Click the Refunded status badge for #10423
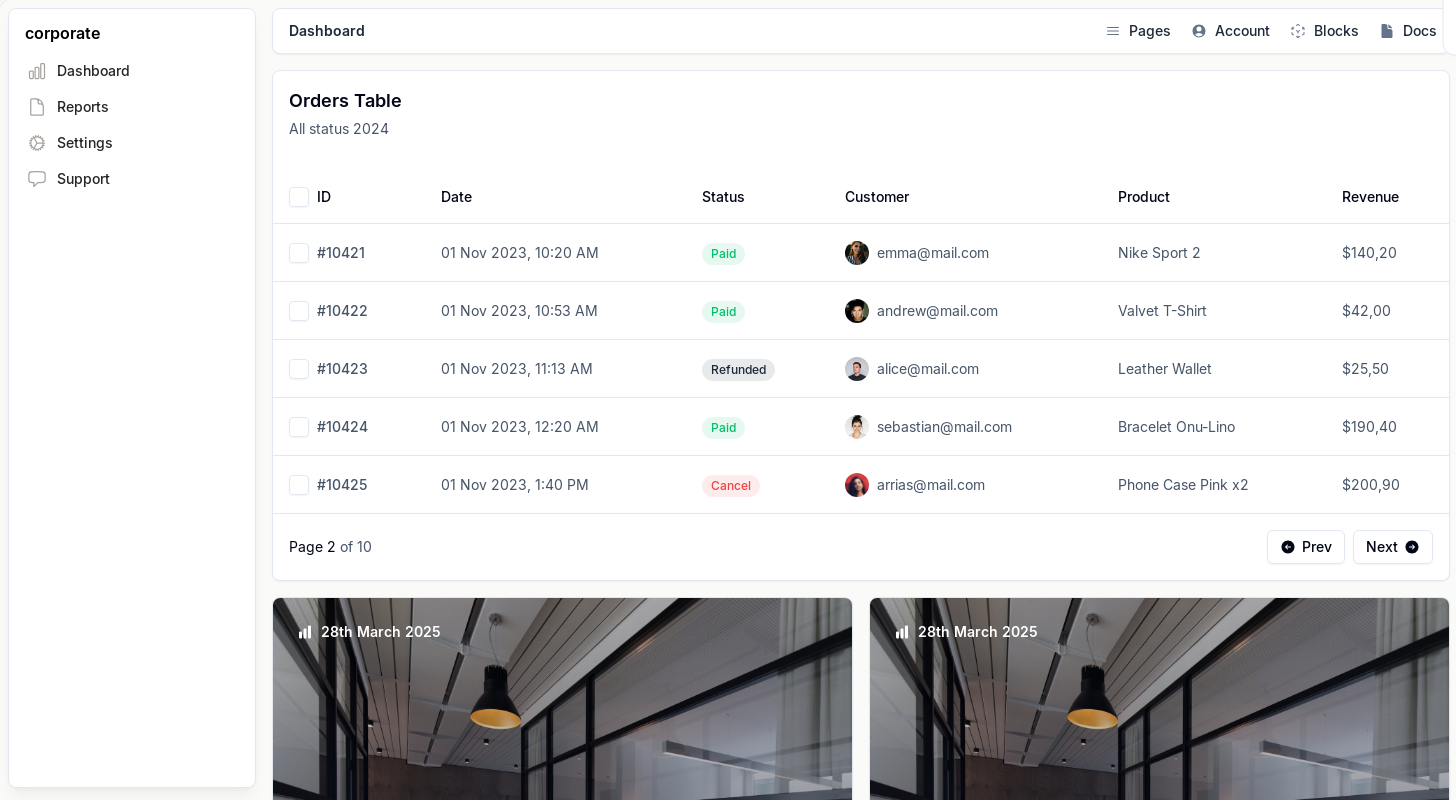Screen dimensions: 1456x800 pos(738,370)
